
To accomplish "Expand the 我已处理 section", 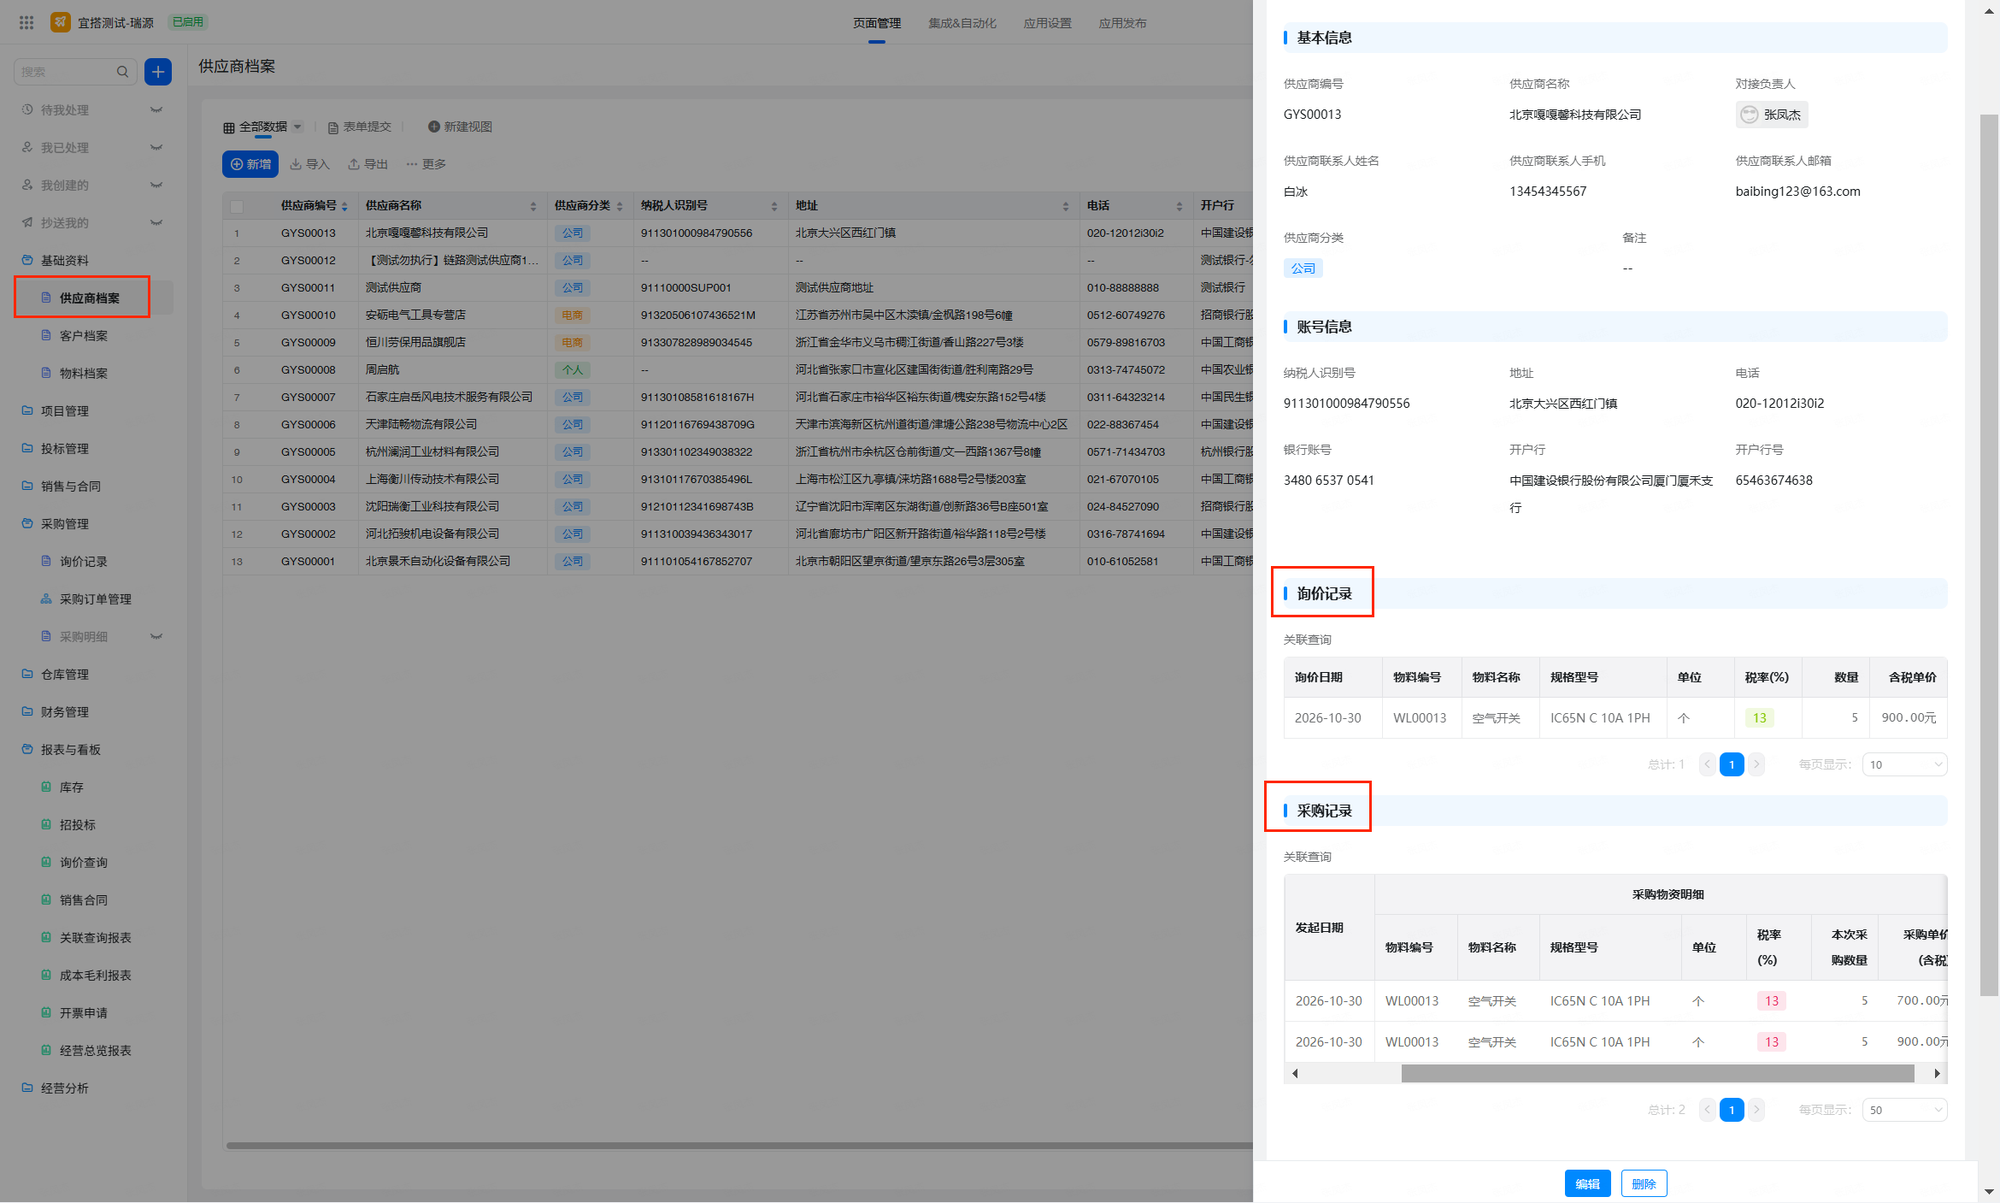I will [x=156, y=147].
